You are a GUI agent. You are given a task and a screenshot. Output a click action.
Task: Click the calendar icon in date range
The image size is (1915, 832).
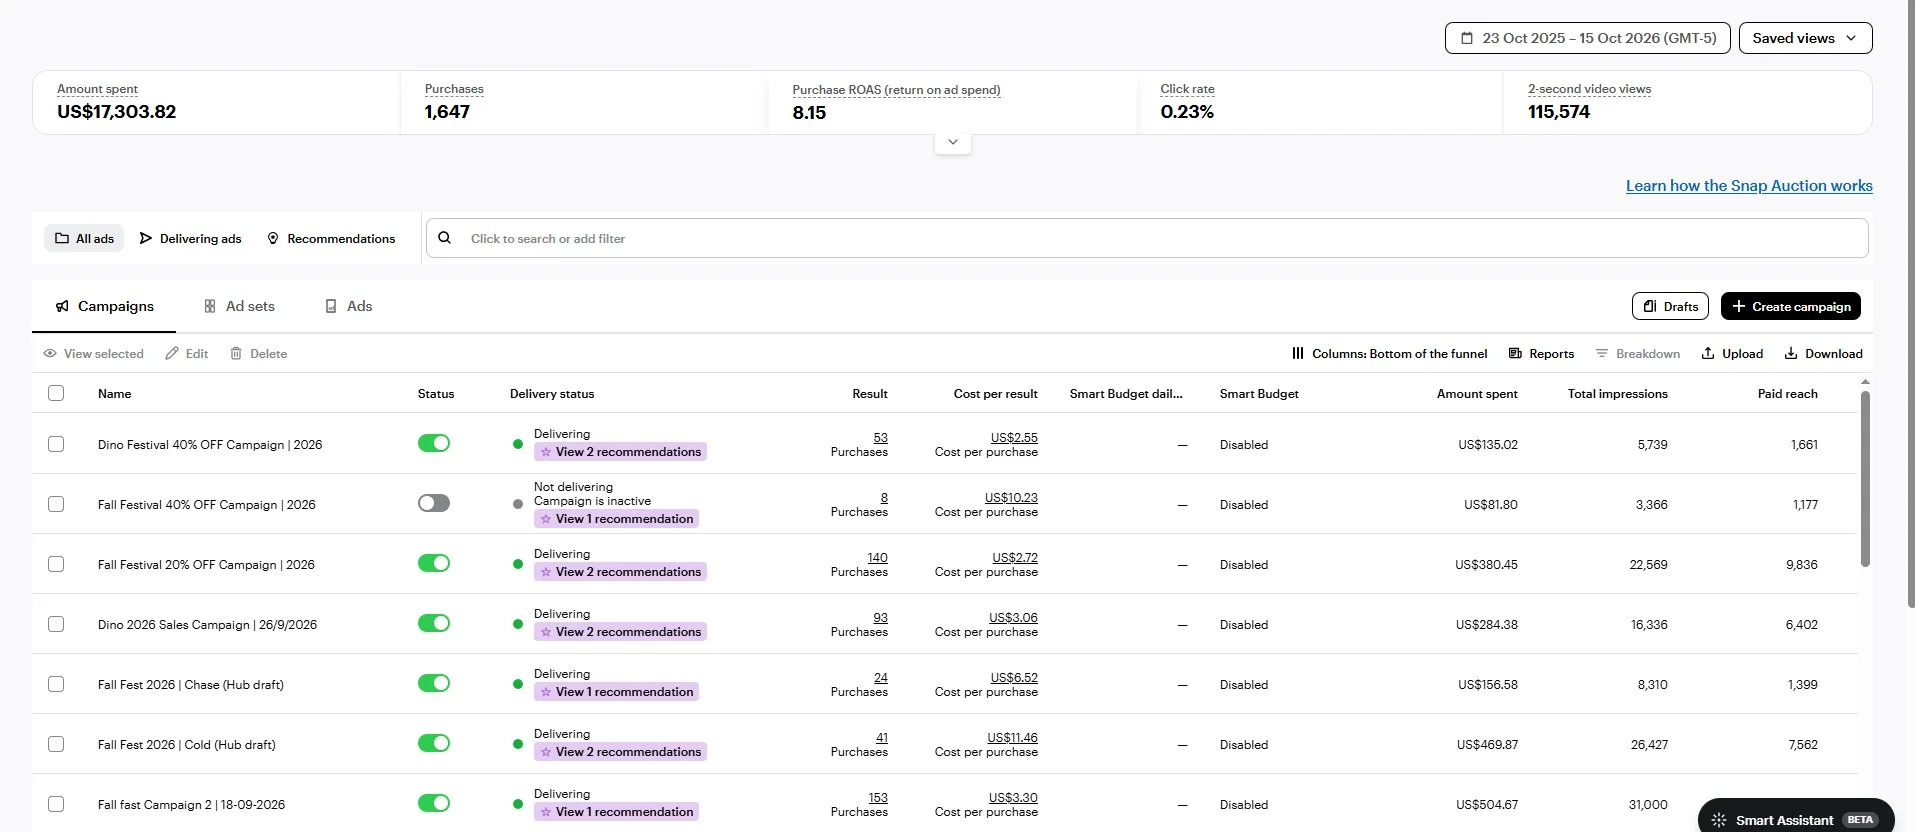[x=1467, y=38]
